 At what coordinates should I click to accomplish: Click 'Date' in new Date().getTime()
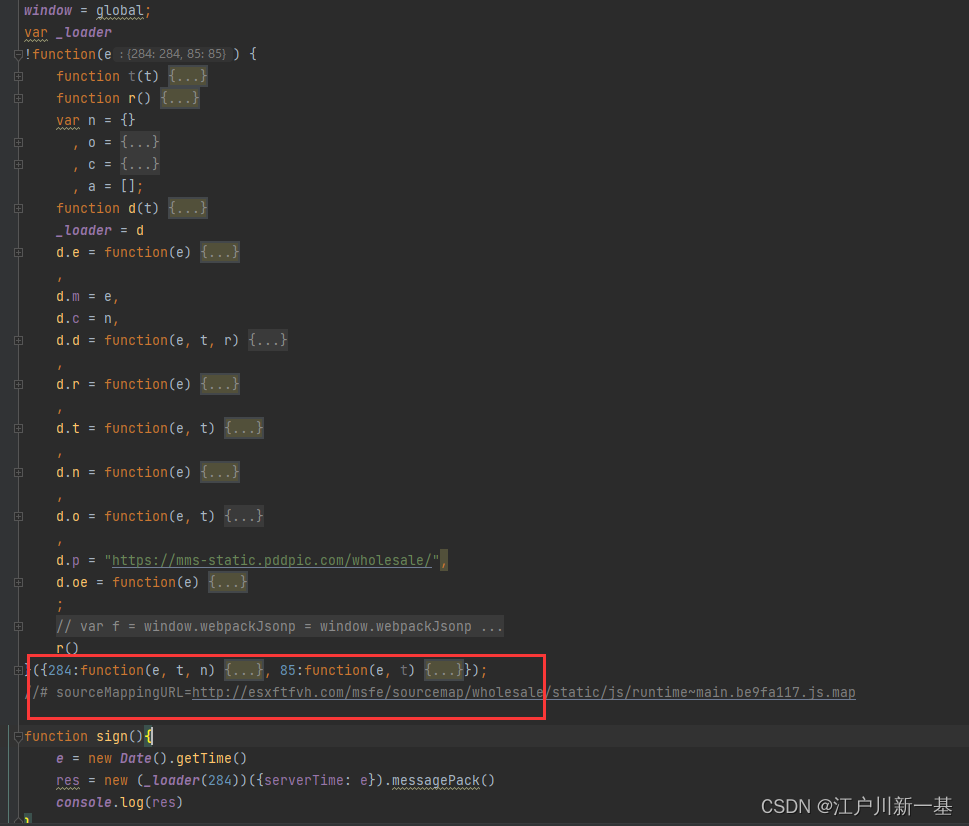click(x=136, y=759)
